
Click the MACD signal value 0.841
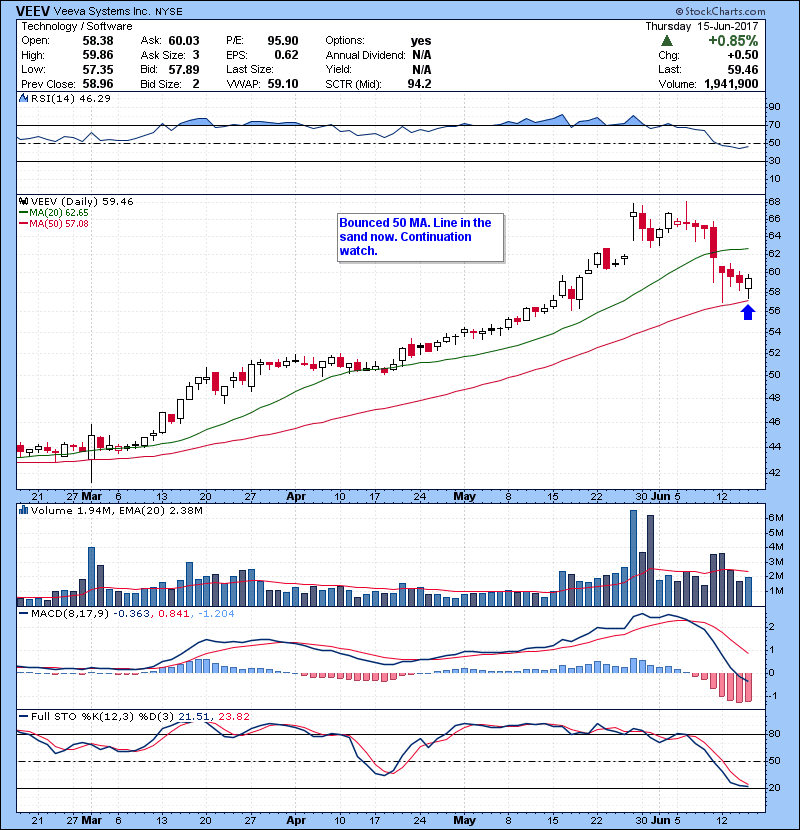click(x=174, y=614)
